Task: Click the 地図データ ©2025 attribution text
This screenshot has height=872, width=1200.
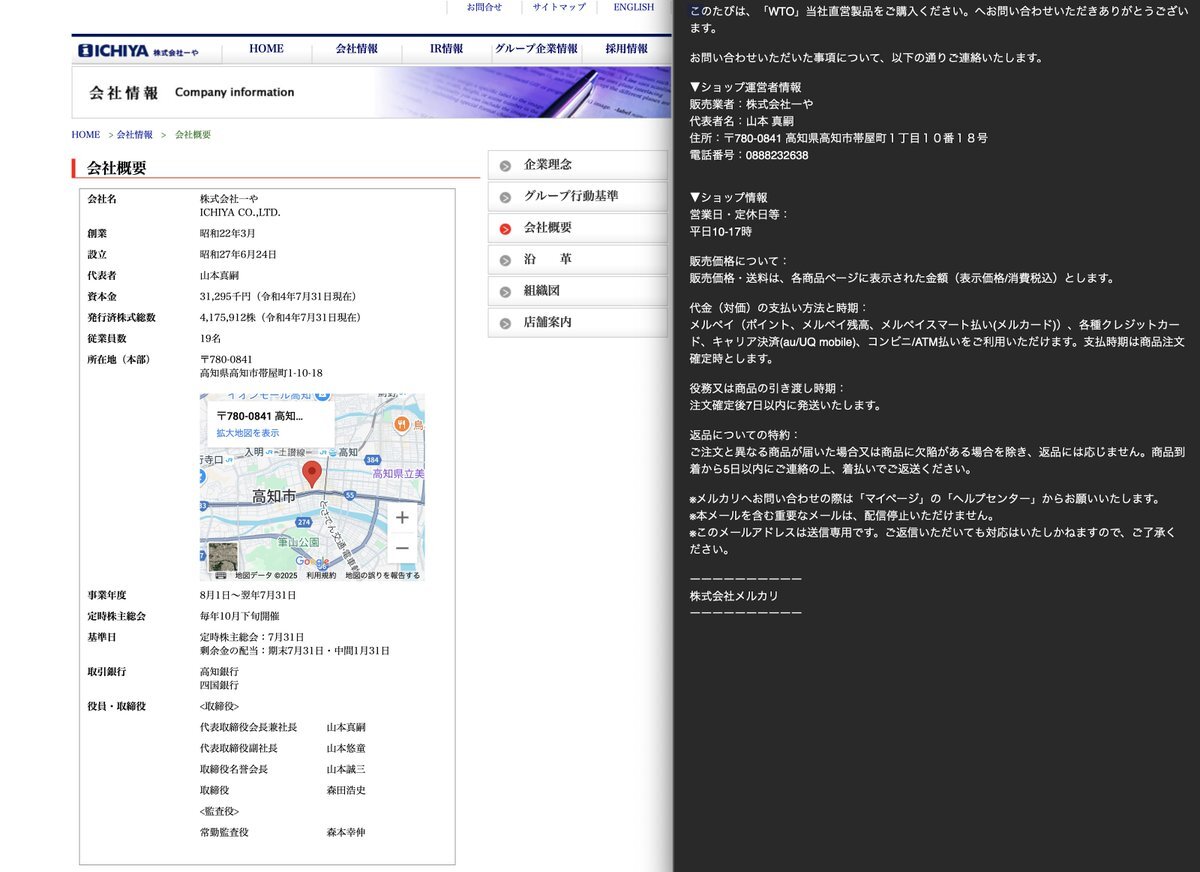Action: [266, 576]
